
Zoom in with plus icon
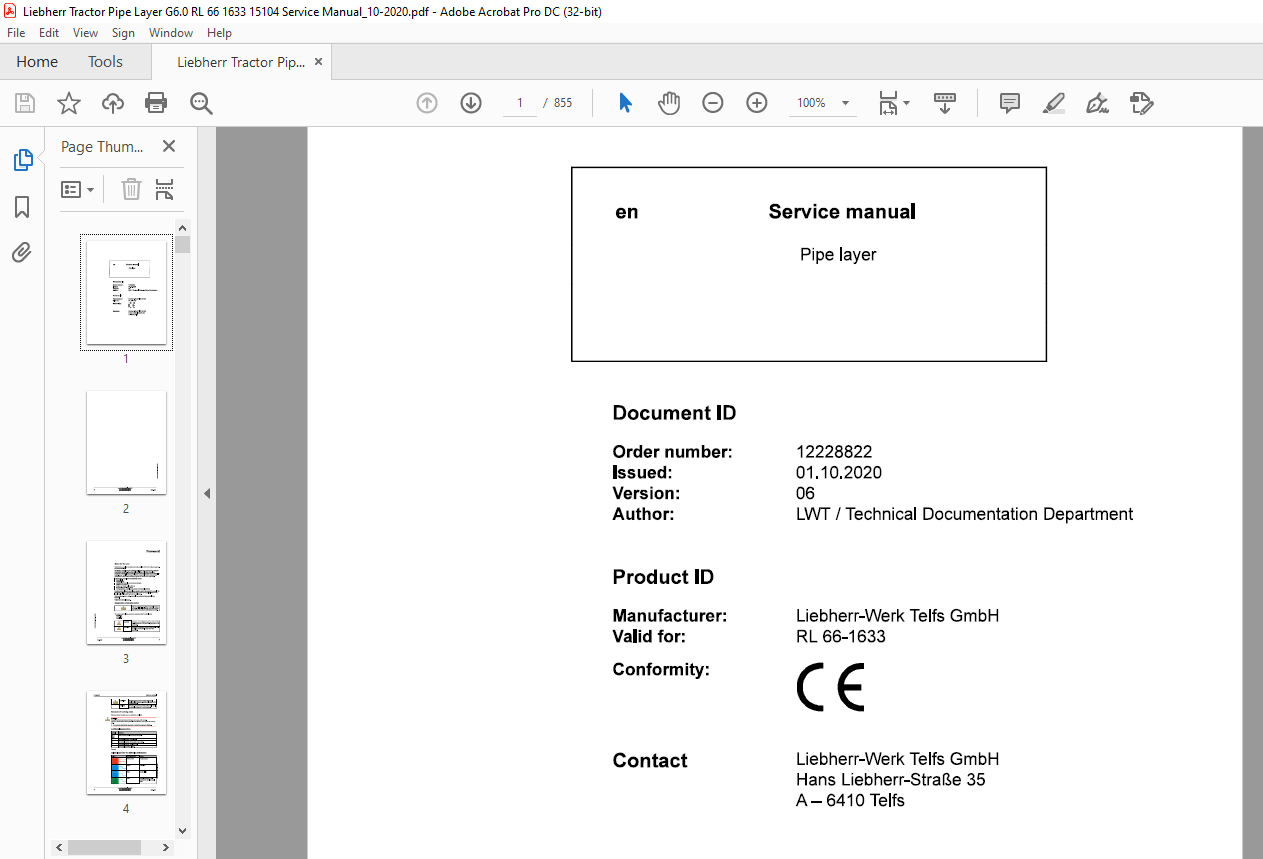coord(757,103)
